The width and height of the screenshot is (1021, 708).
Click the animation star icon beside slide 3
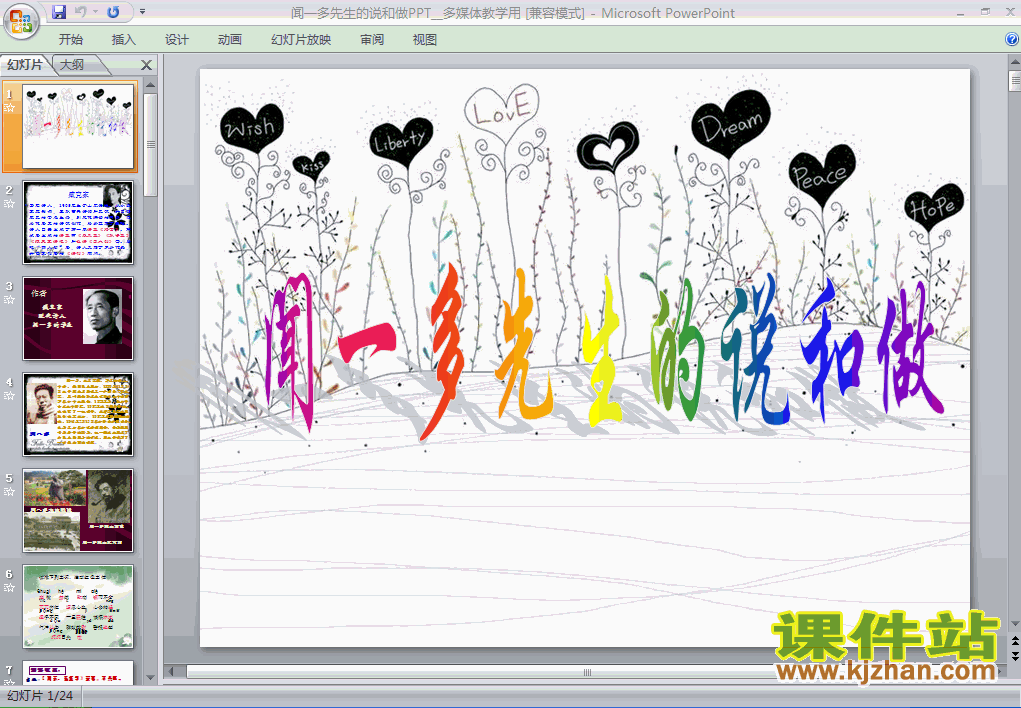(x=10, y=300)
